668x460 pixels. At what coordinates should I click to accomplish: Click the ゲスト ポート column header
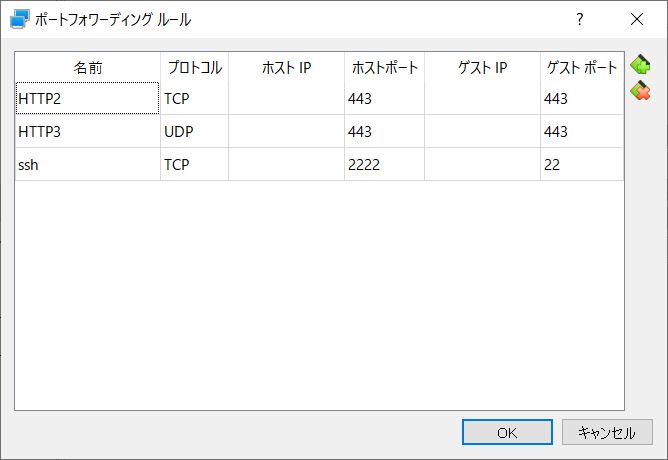click(x=581, y=68)
